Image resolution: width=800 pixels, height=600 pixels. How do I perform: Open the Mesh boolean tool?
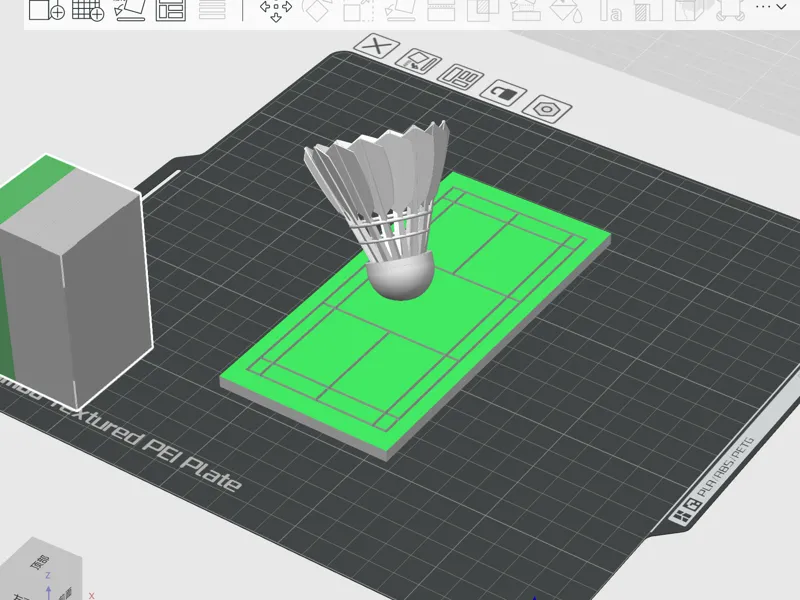click(483, 10)
